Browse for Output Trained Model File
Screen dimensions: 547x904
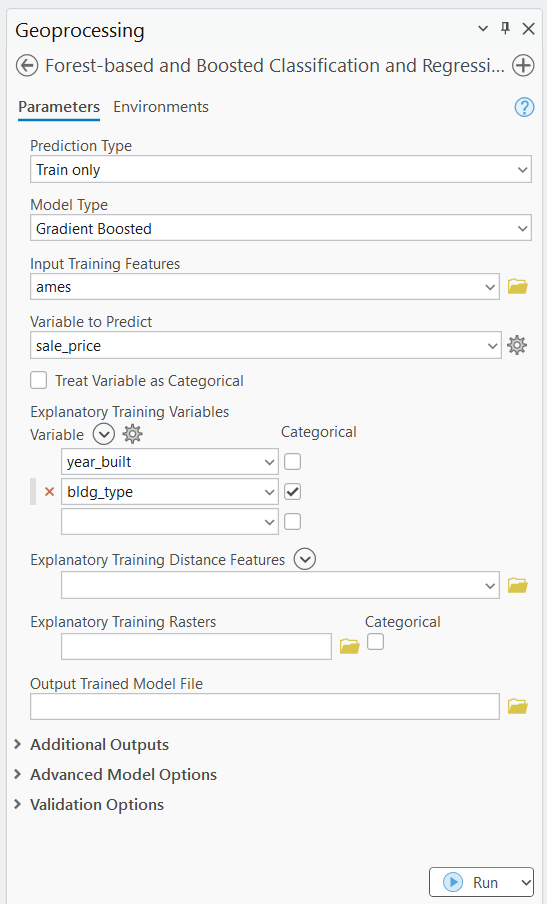tap(518, 706)
